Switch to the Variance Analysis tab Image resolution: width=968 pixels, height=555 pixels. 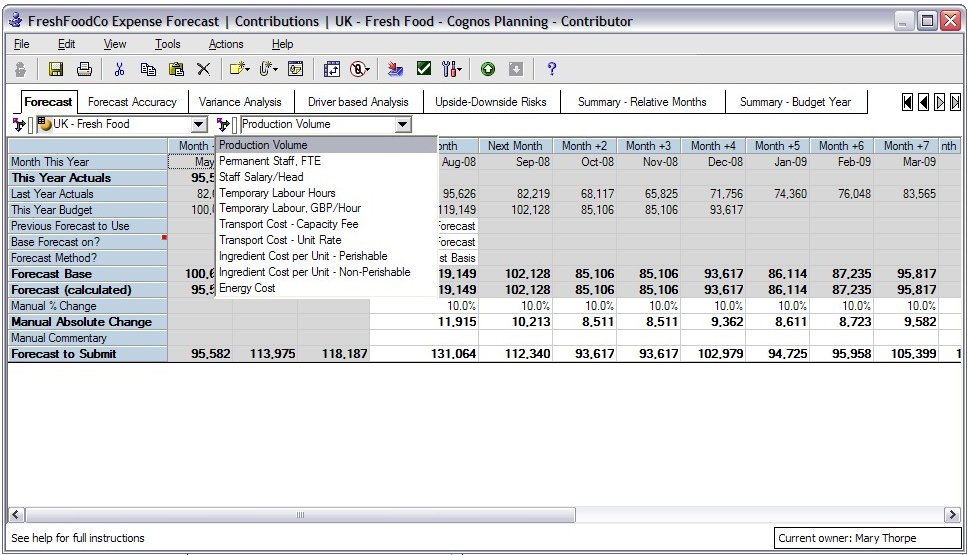pyautogui.click(x=240, y=102)
